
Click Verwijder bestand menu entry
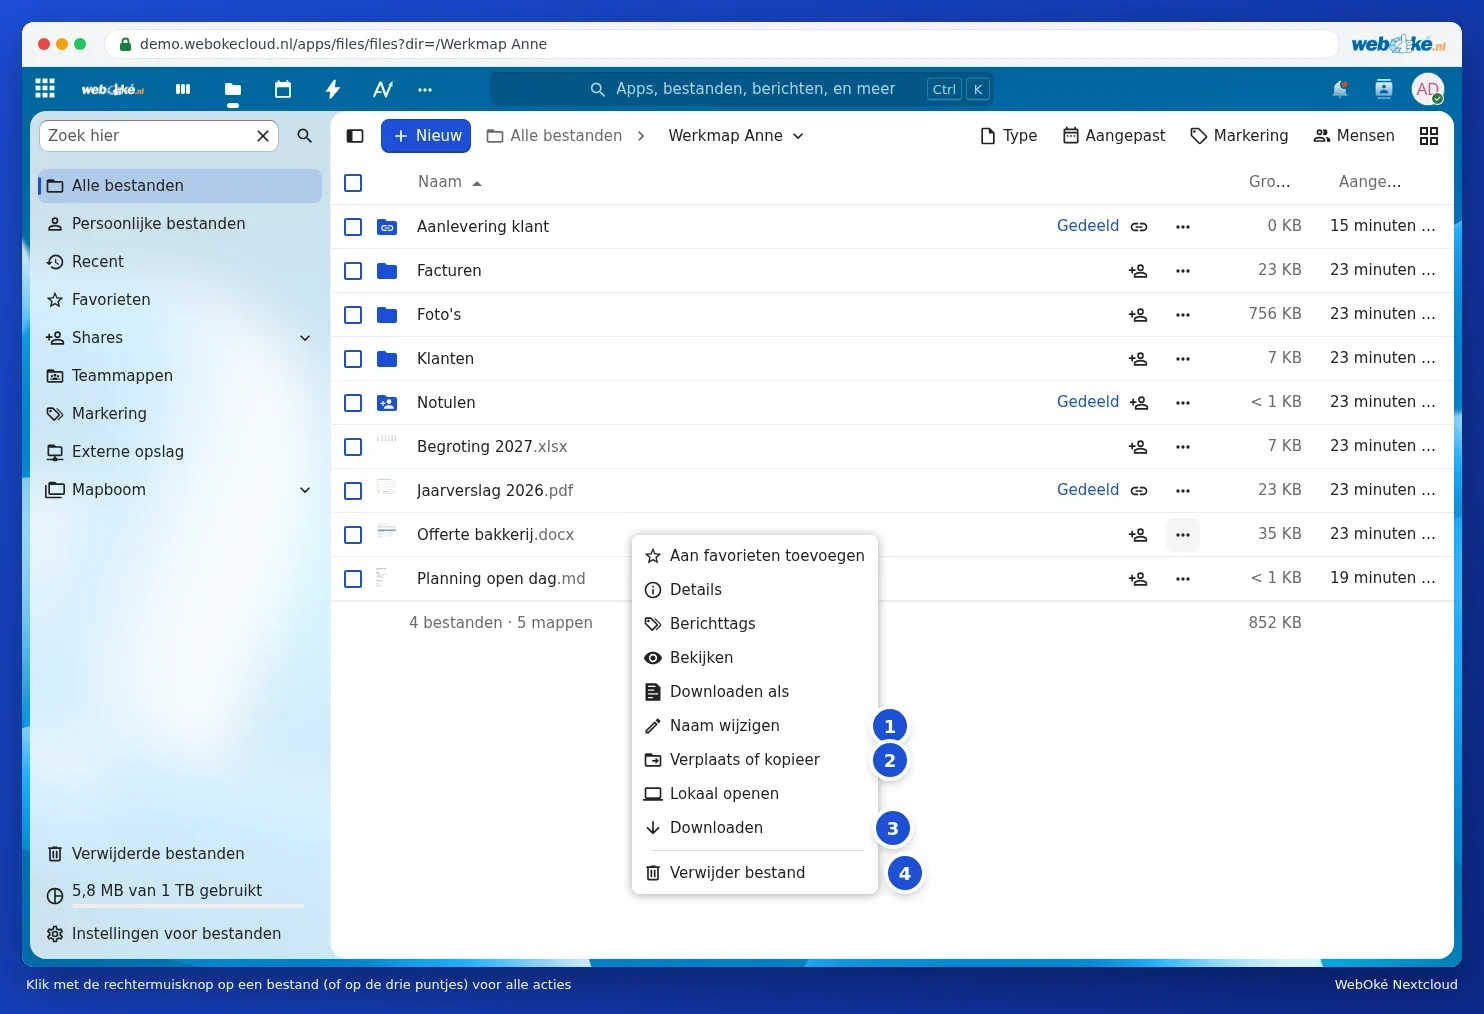755,873
